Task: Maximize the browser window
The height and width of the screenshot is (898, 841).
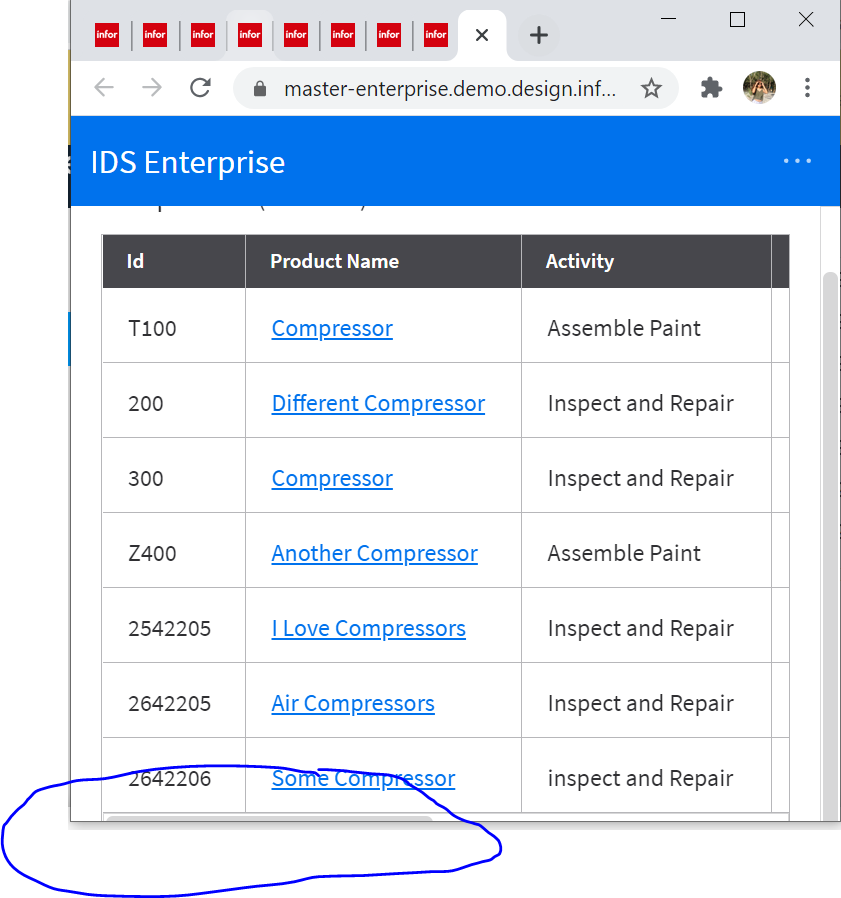Action: pyautogui.click(x=737, y=19)
